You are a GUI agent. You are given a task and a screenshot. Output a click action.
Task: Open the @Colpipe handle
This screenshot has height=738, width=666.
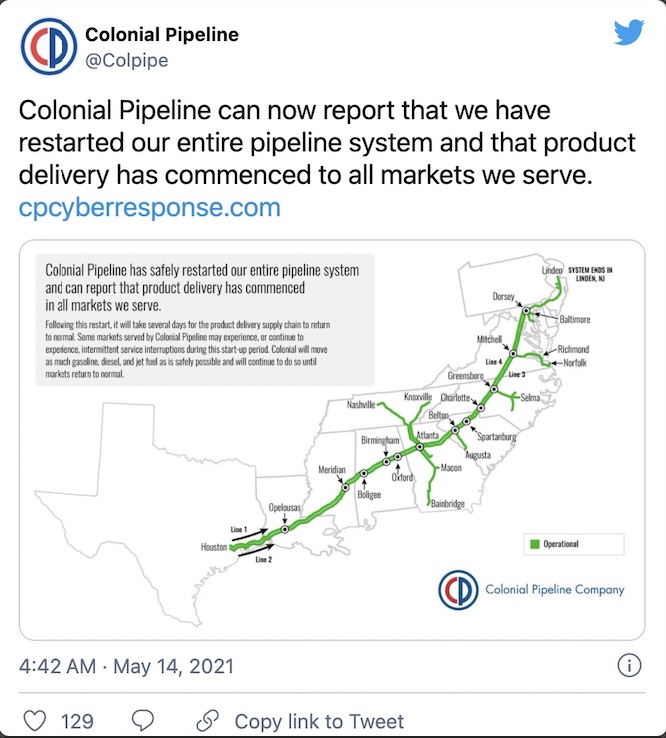(127, 60)
